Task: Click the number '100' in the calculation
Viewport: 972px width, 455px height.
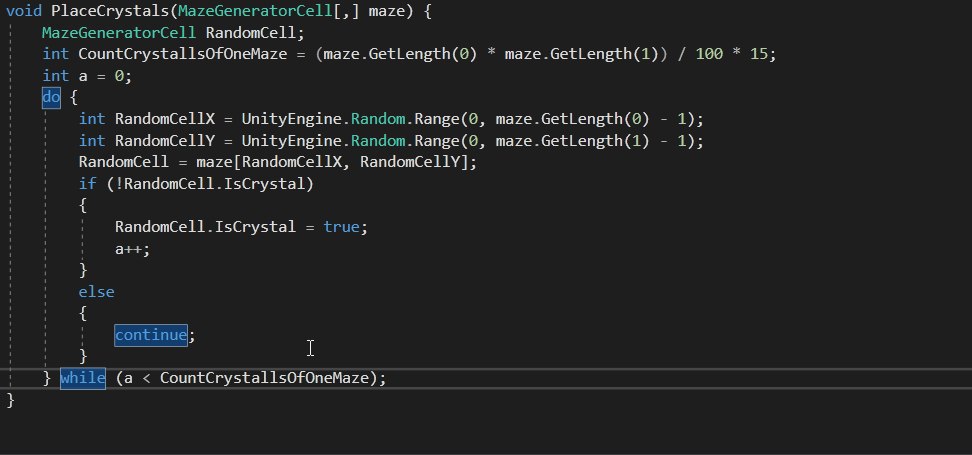Action: point(709,54)
